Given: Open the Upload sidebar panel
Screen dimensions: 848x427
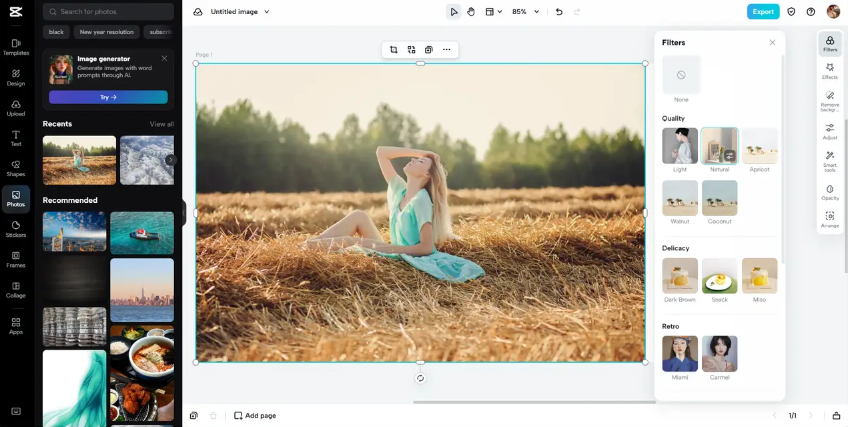Looking at the screenshot, I should click(16, 108).
